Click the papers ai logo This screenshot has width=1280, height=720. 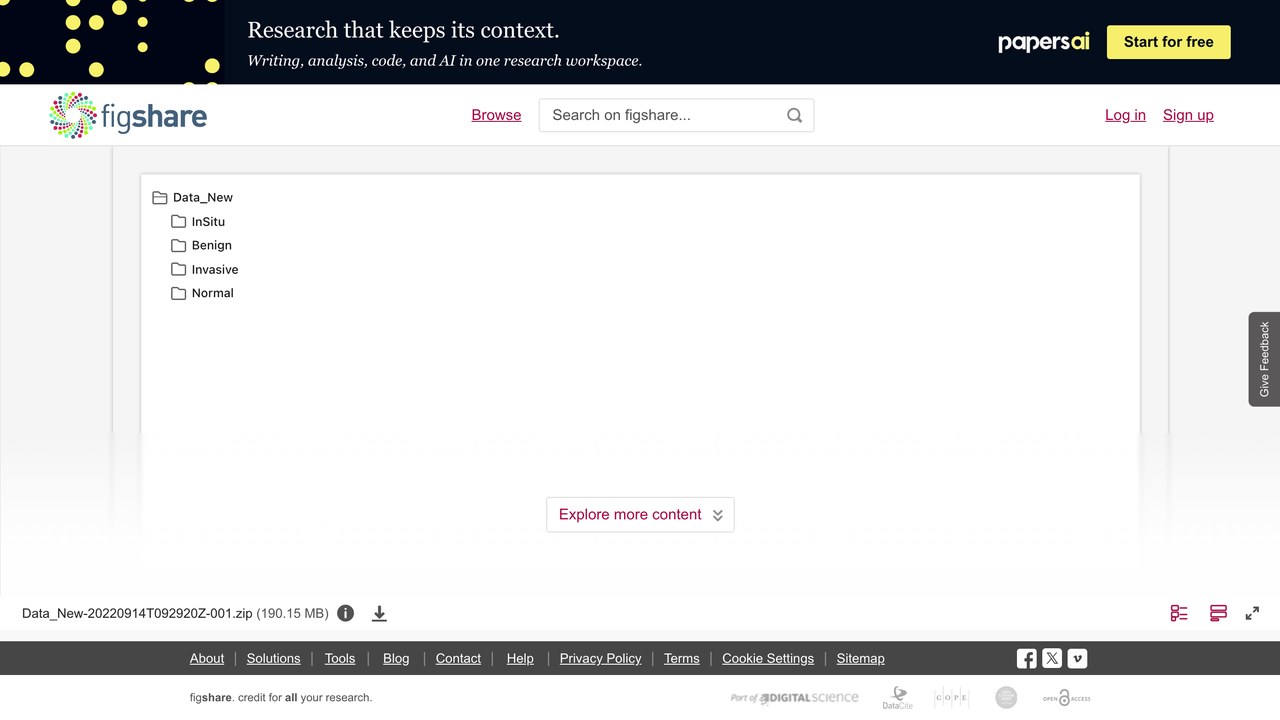(1043, 42)
